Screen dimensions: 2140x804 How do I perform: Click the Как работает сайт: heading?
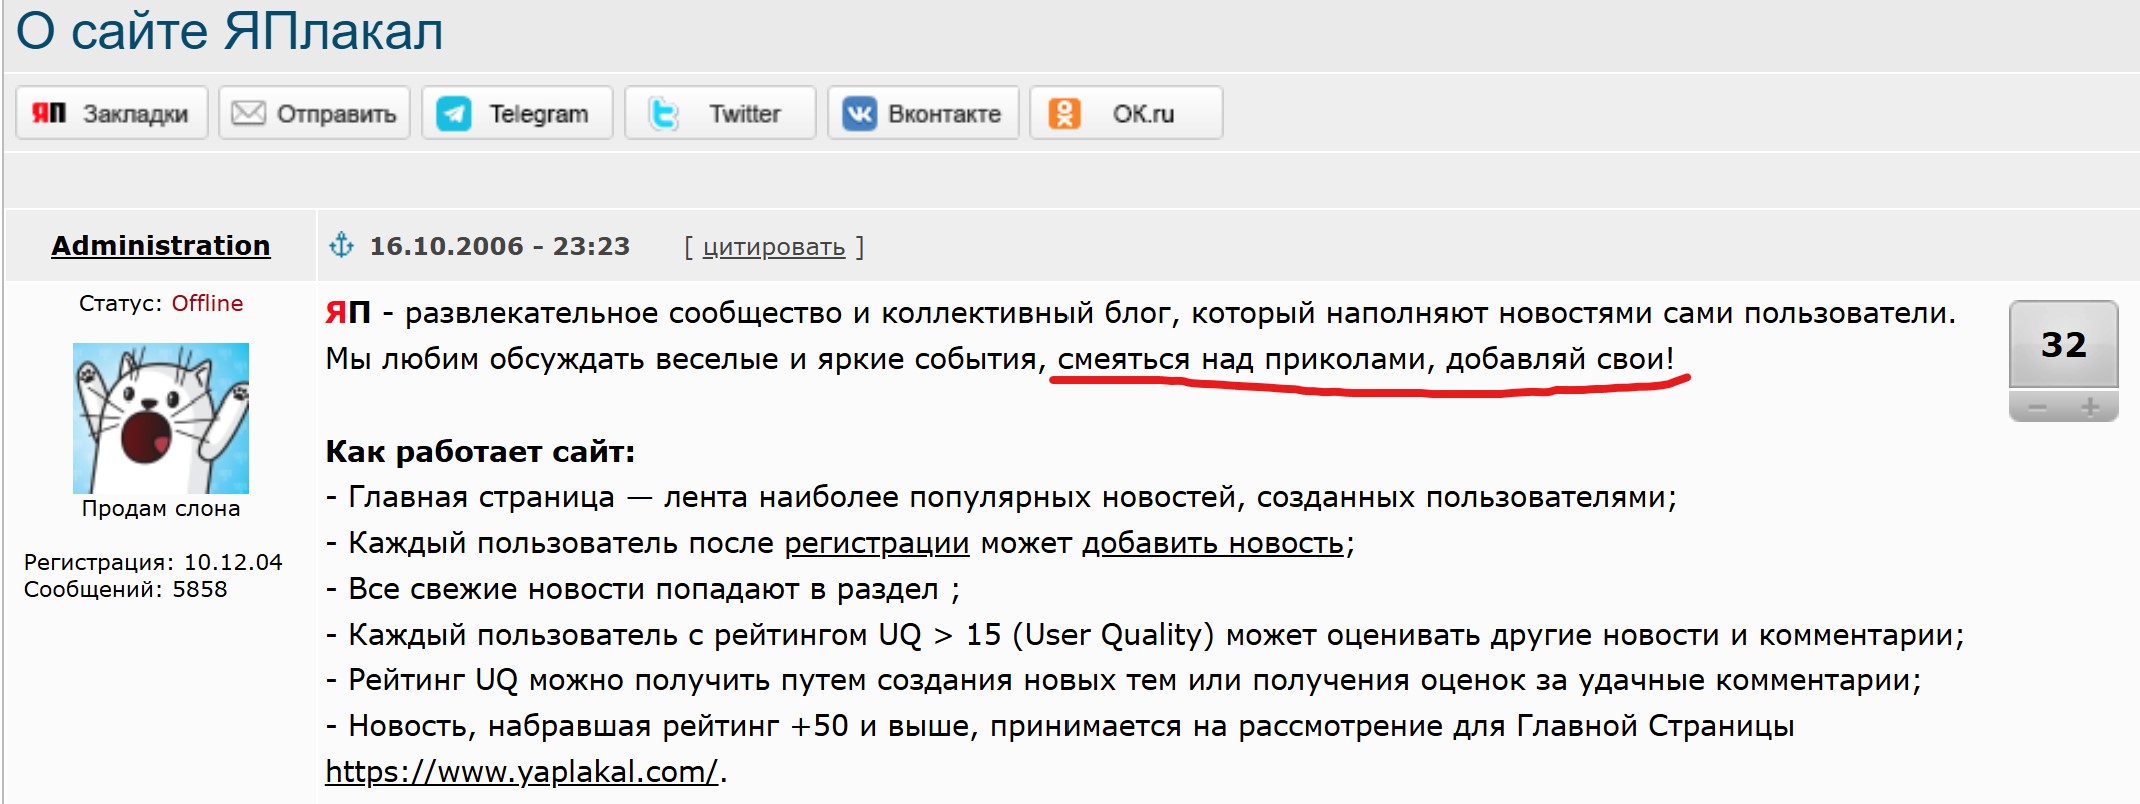[480, 452]
